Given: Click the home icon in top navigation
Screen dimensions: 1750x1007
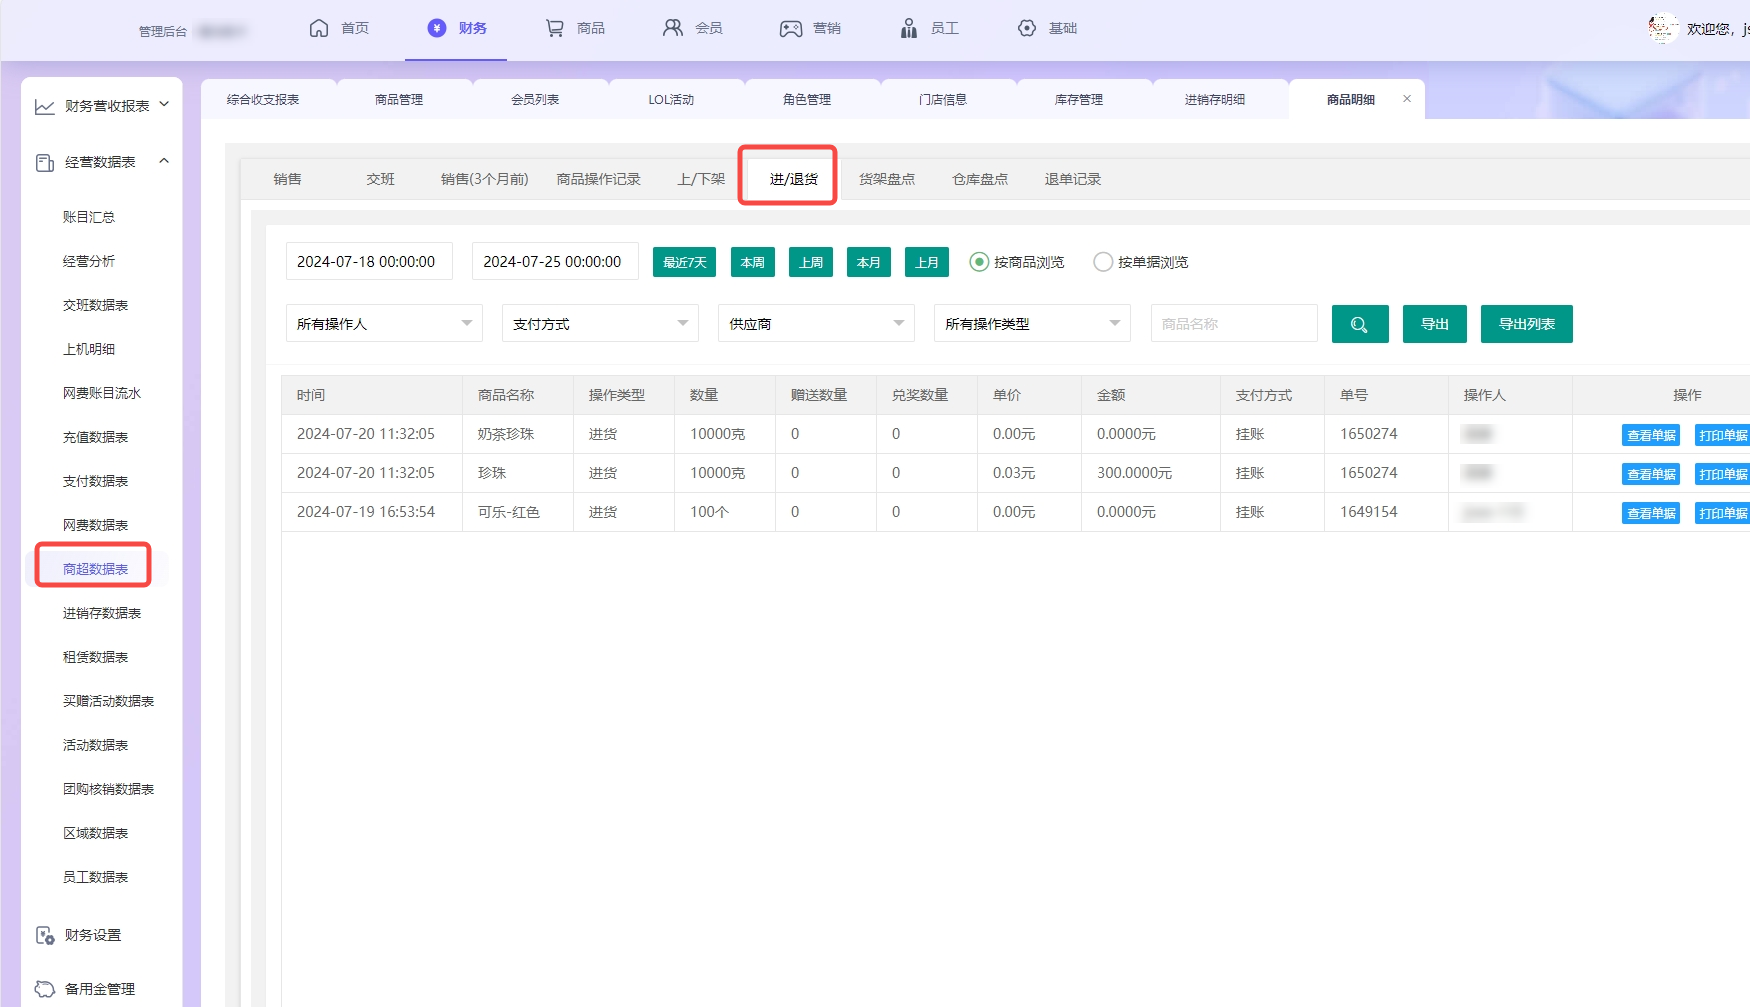Looking at the screenshot, I should point(319,28).
